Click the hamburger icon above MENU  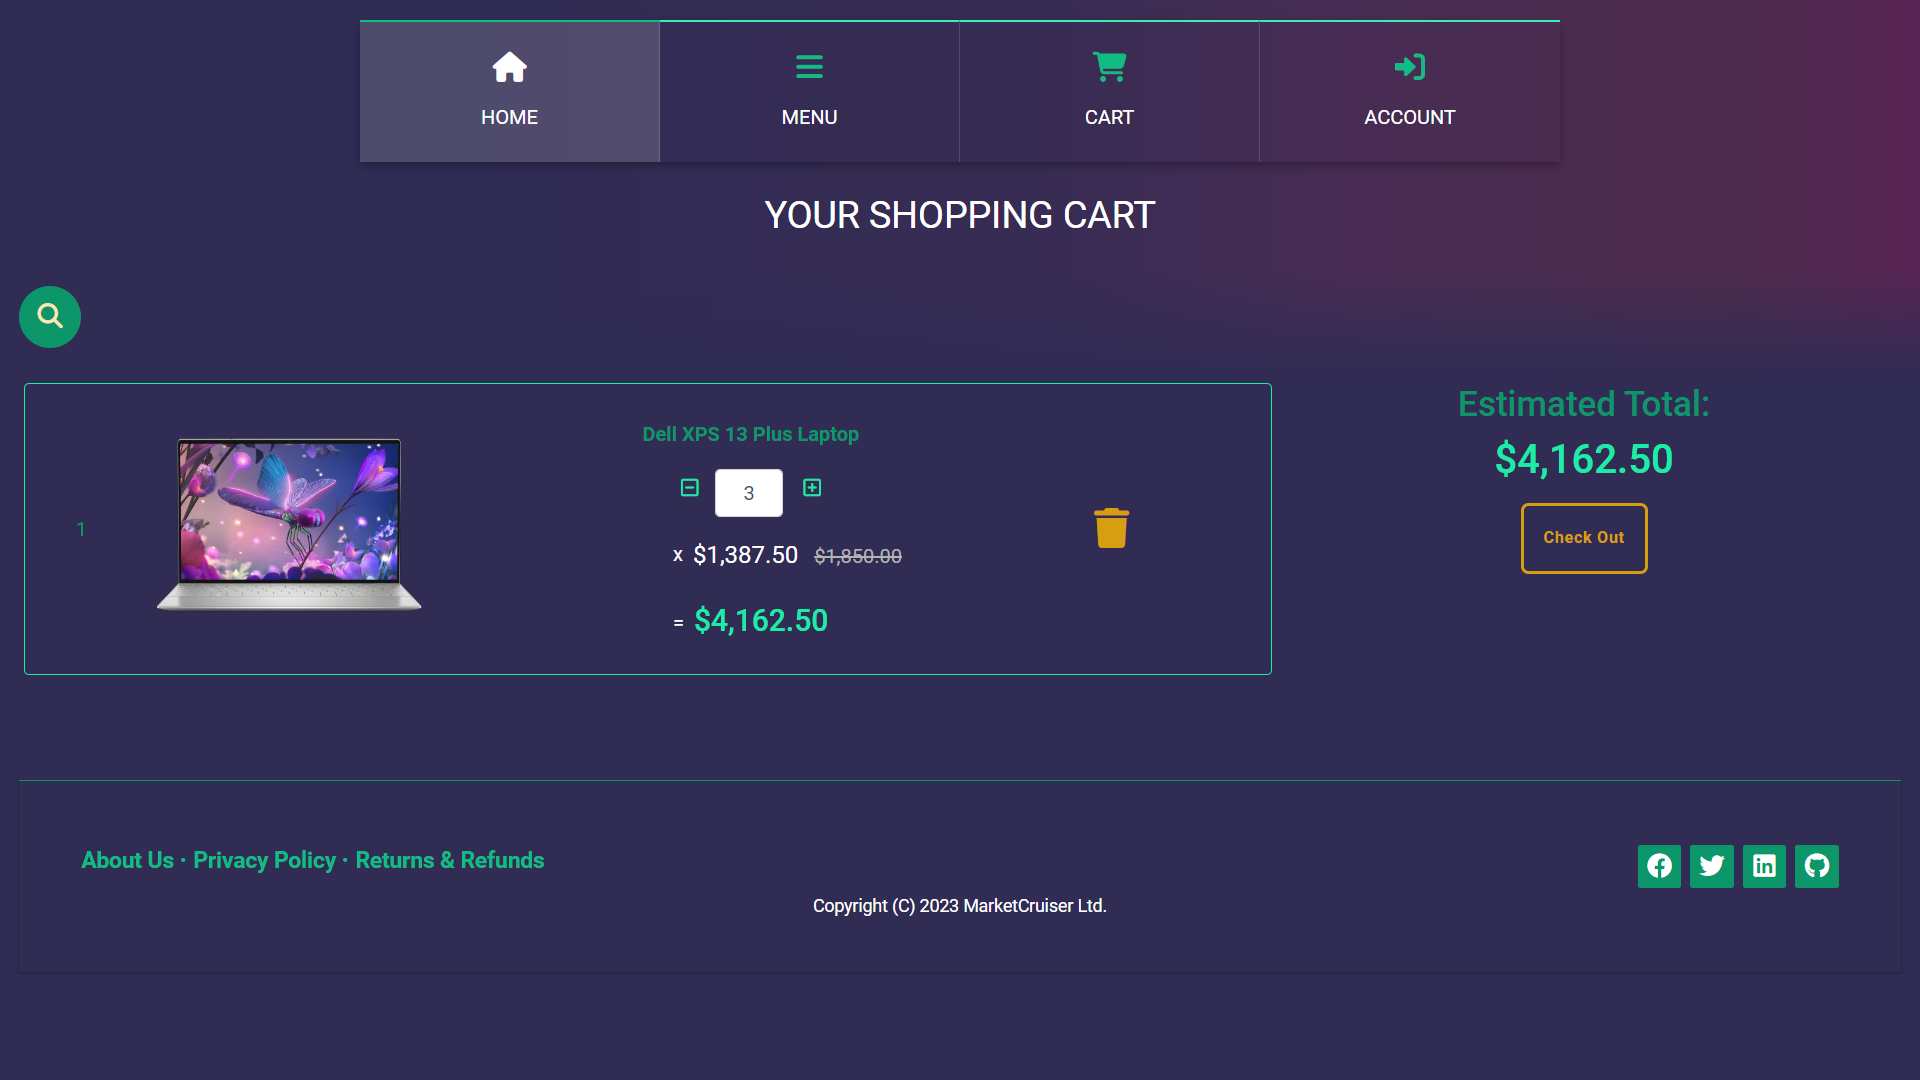809,67
